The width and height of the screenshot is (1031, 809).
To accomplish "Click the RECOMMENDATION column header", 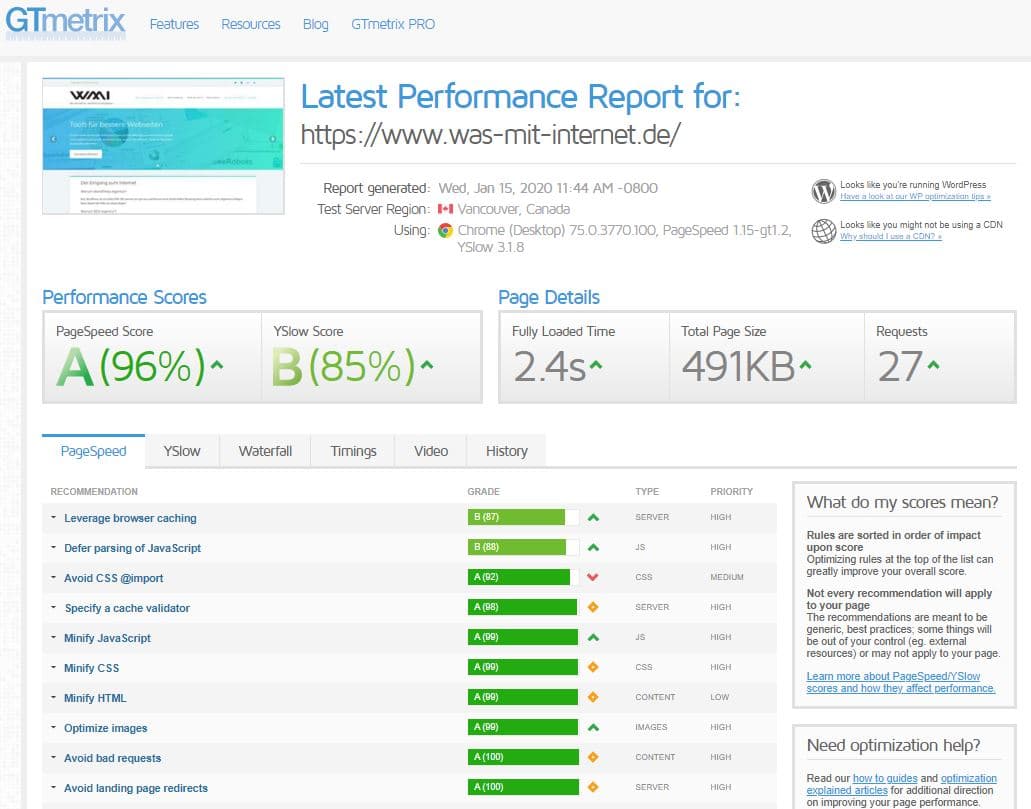I will click(94, 491).
